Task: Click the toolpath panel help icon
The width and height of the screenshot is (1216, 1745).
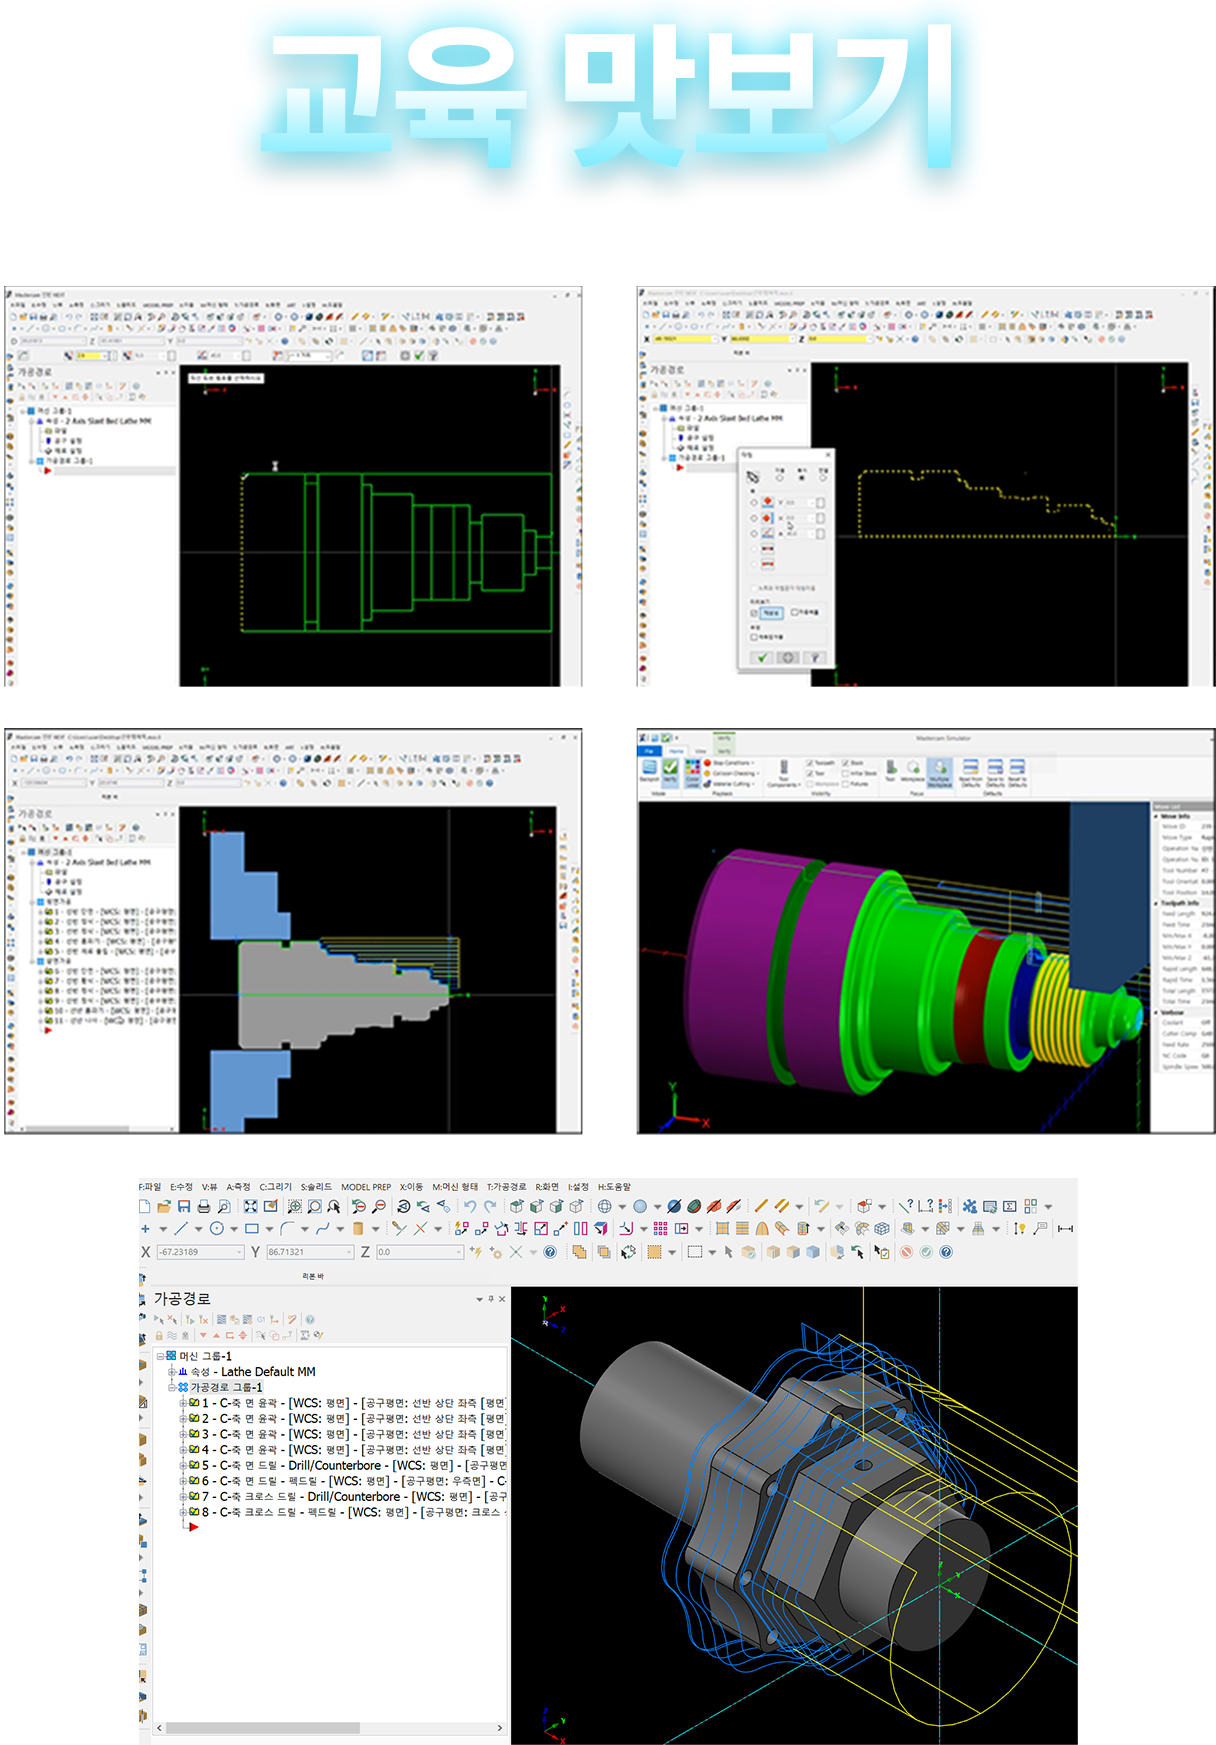Action: click(310, 1319)
